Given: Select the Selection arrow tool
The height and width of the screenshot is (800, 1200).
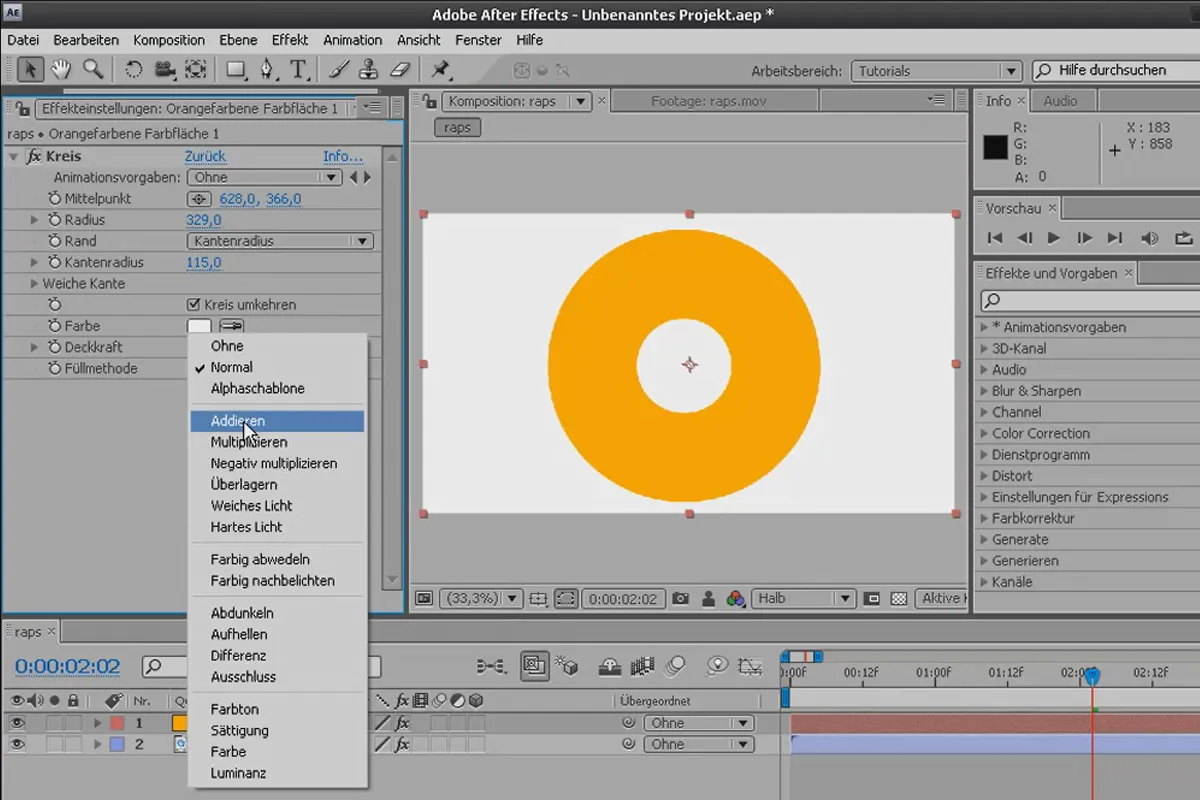Looking at the screenshot, I should coord(30,69).
